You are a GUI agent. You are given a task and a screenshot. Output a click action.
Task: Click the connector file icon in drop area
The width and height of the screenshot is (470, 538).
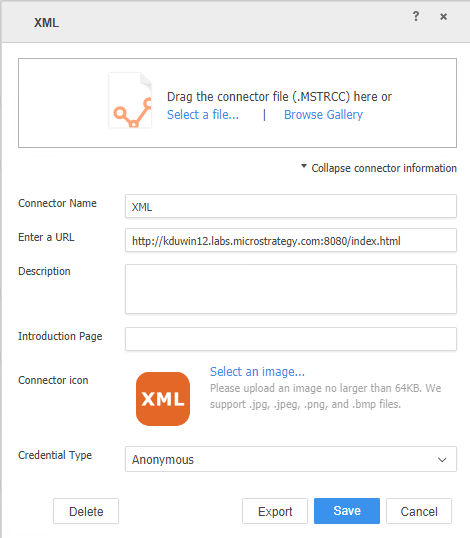pos(131,100)
